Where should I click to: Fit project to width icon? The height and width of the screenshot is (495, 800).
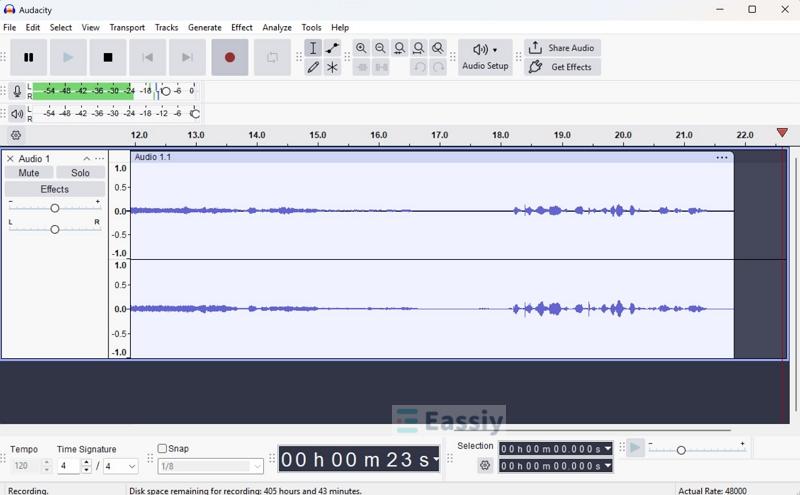tap(418, 48)
